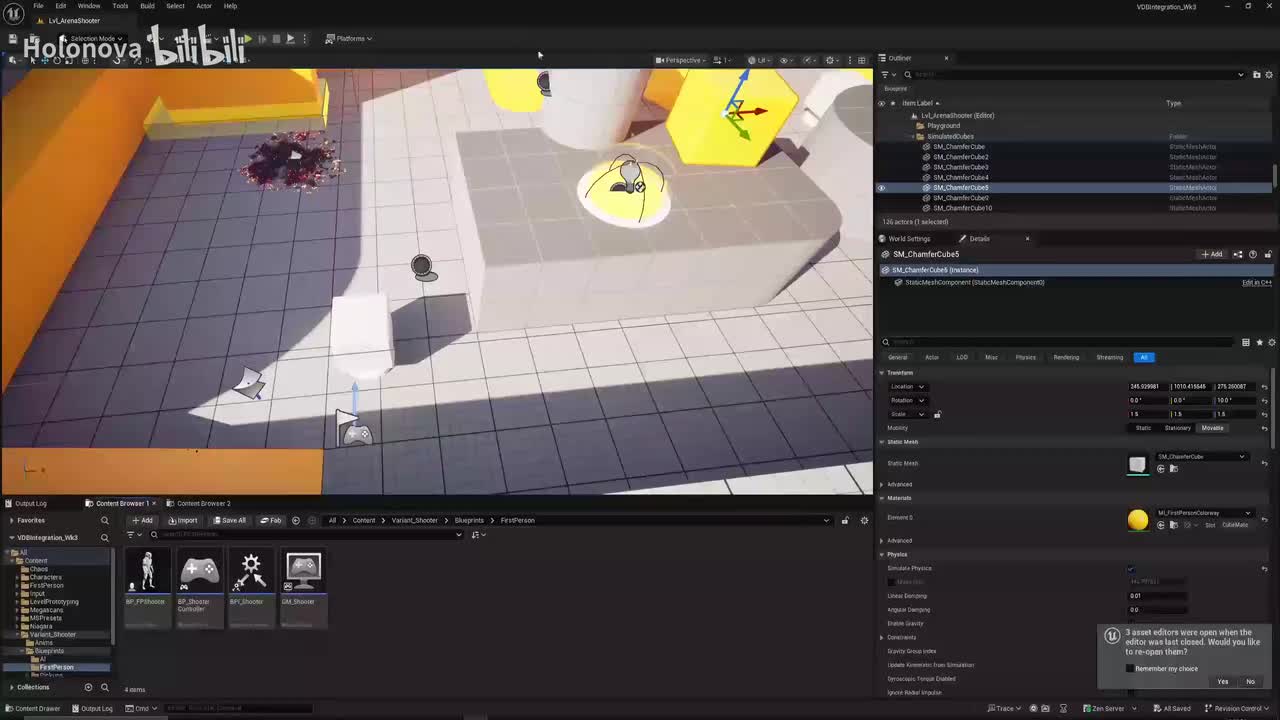
Task: Reset Mobility to default value
Action: coord(1264,428)
